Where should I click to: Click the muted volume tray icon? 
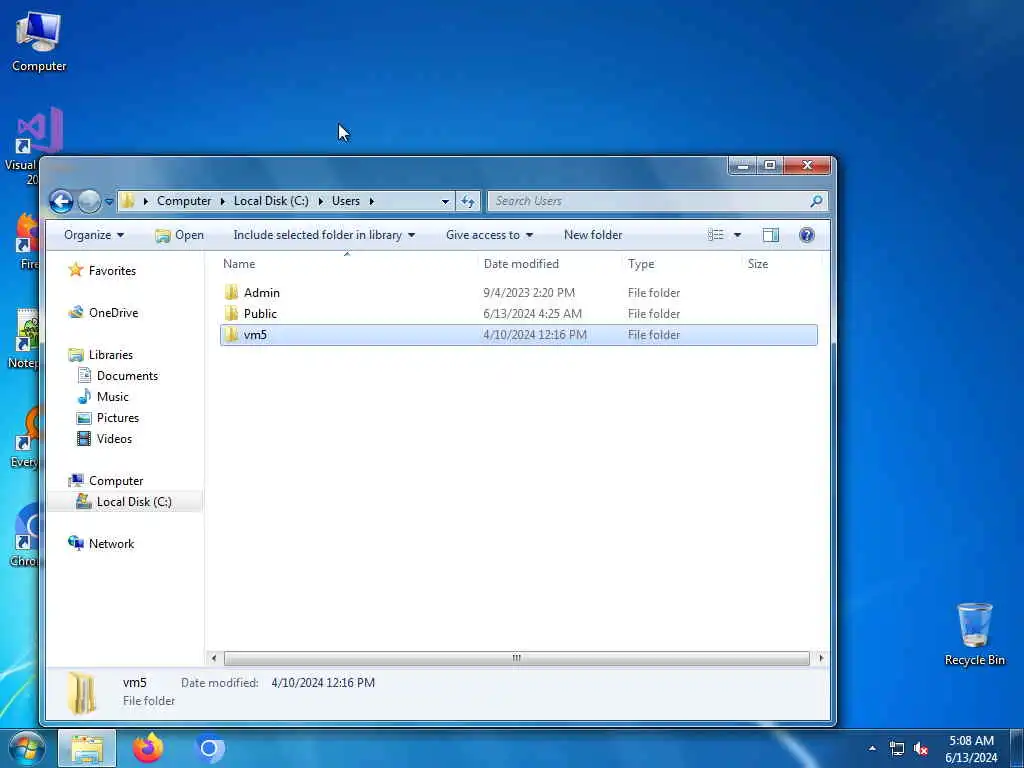(x=921, y=748)
